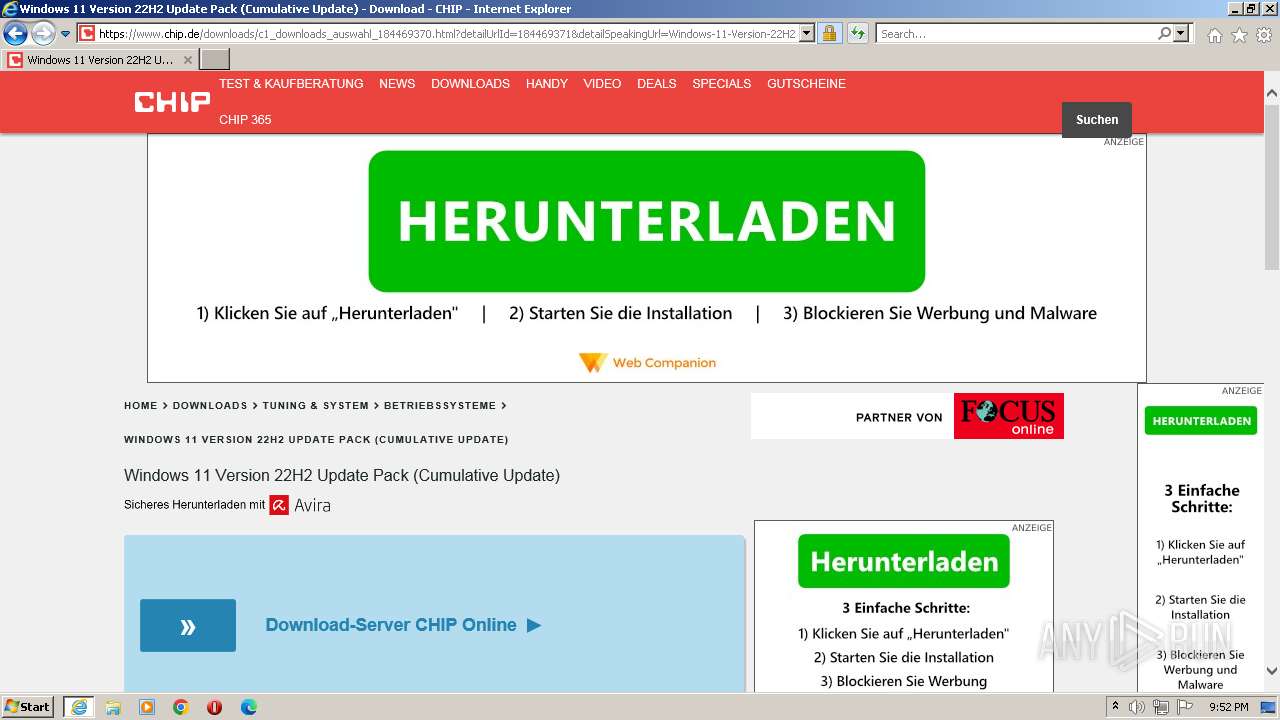Open the network tray icon

pos(1160,707)
